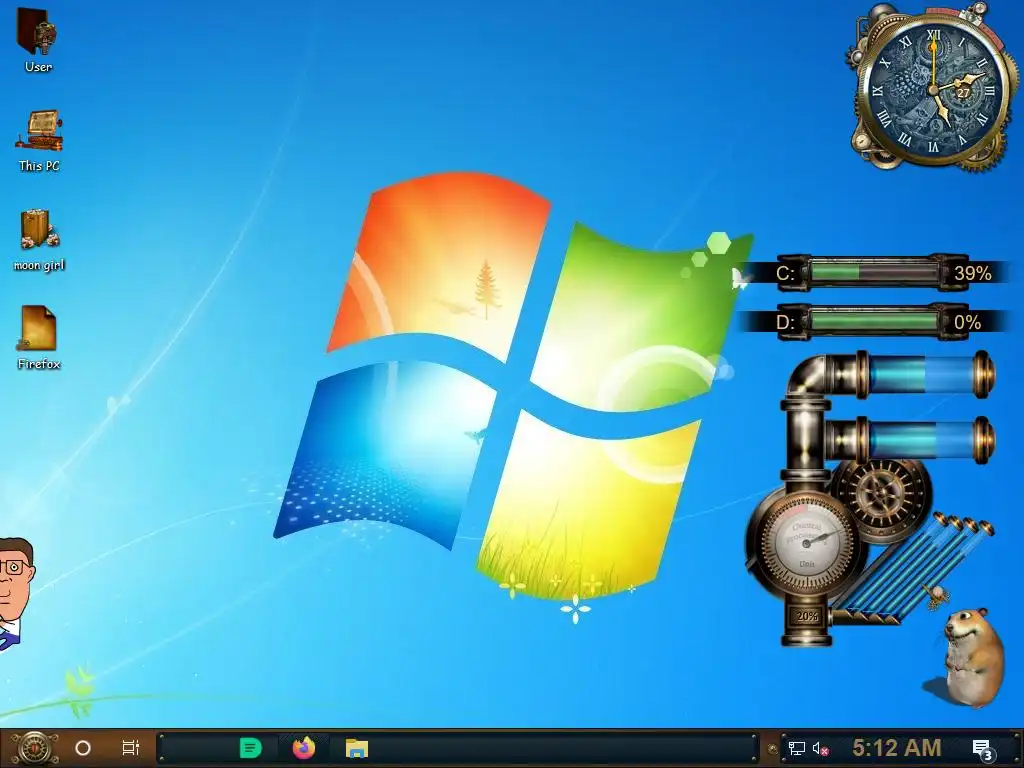
Task: Open the Firefox desktop shortcut
Action: 39,338
